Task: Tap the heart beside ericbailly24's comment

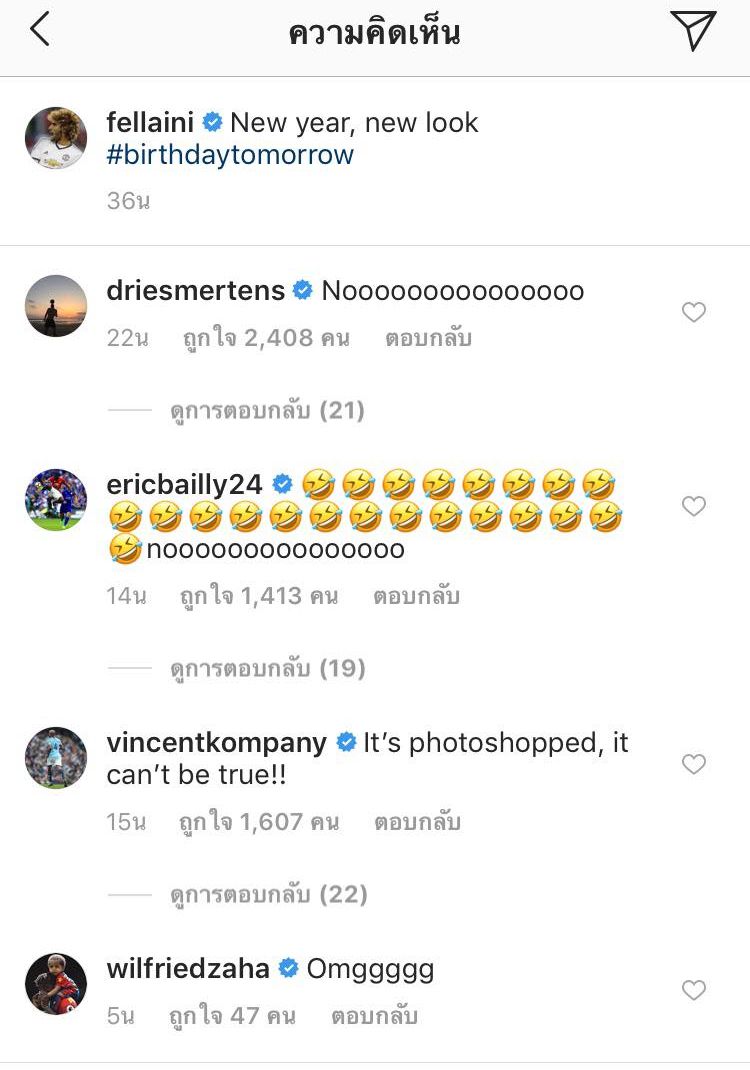Action: (x=694, y=507)
